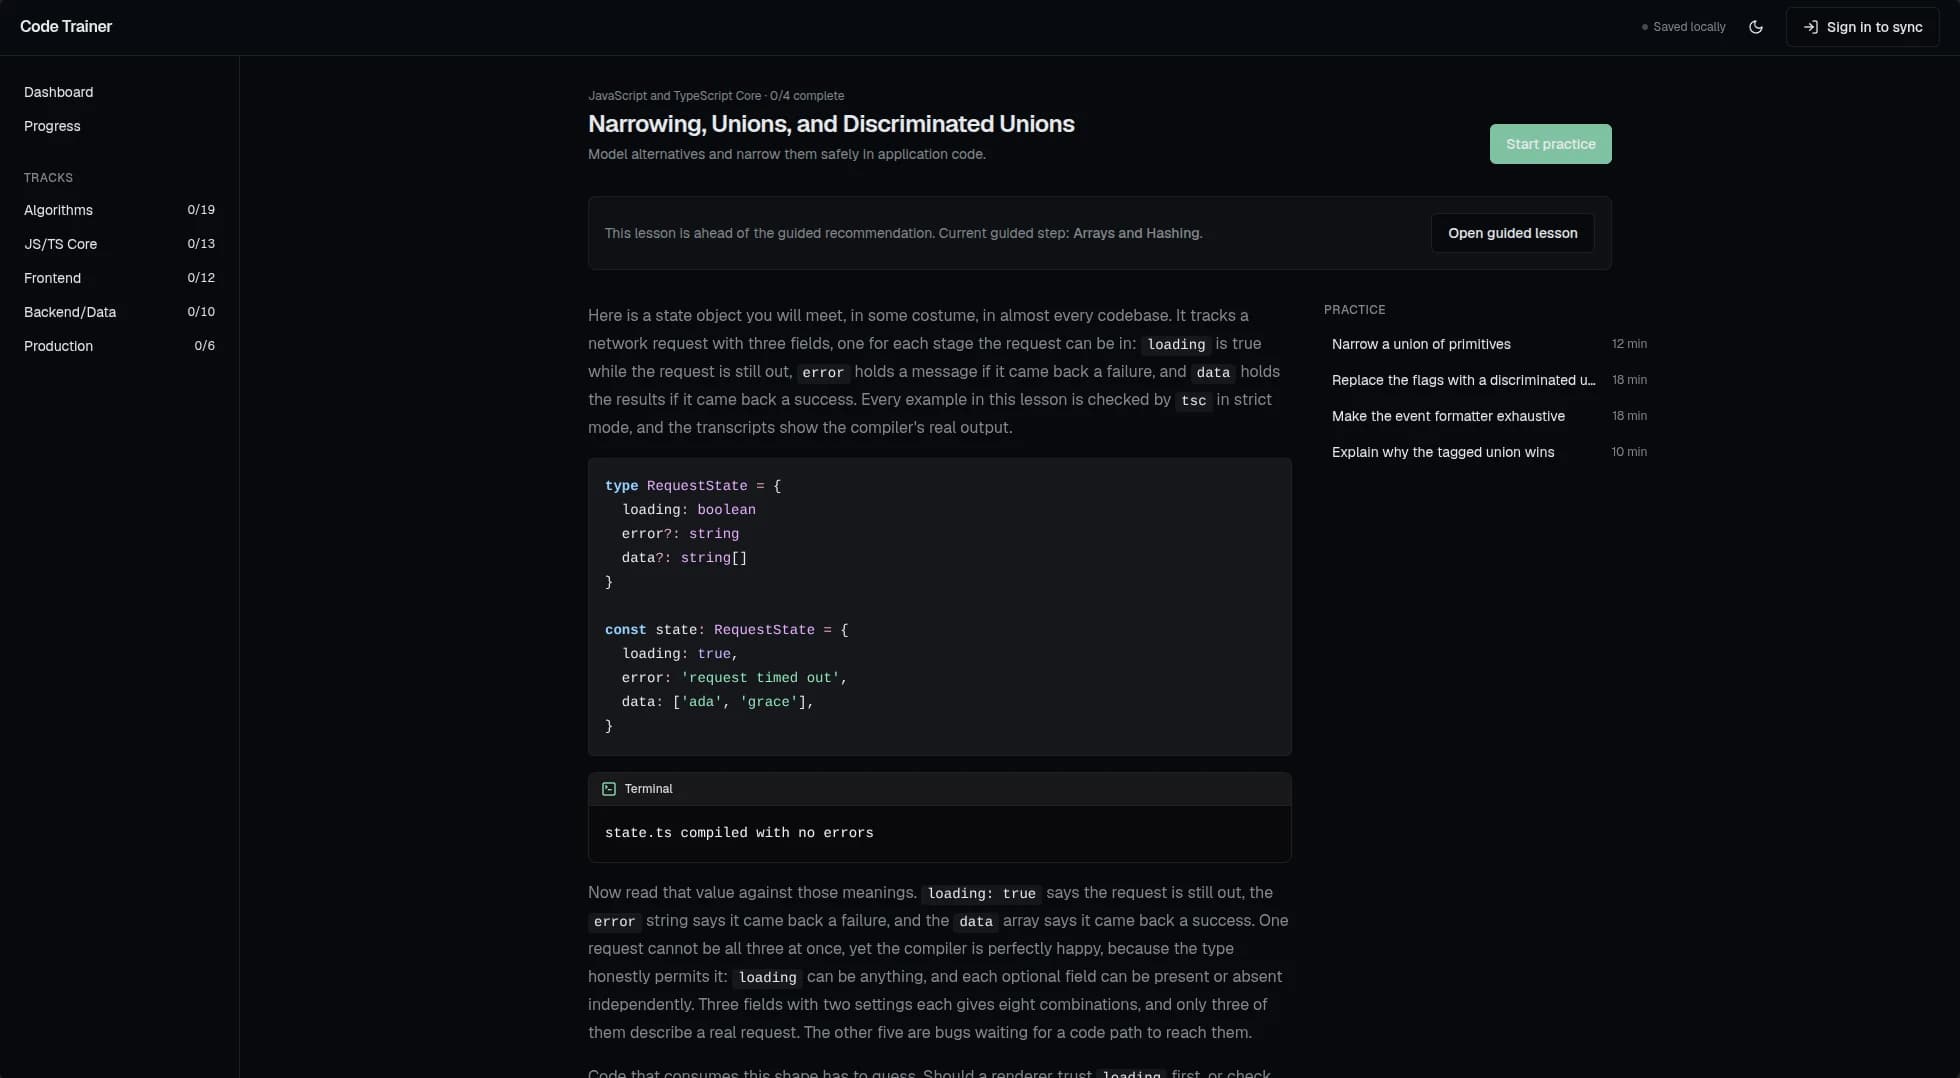Open Make the event formatter exhaustive exercise
This screenshot has width=1960, height=1078.
coord(1489,416)
